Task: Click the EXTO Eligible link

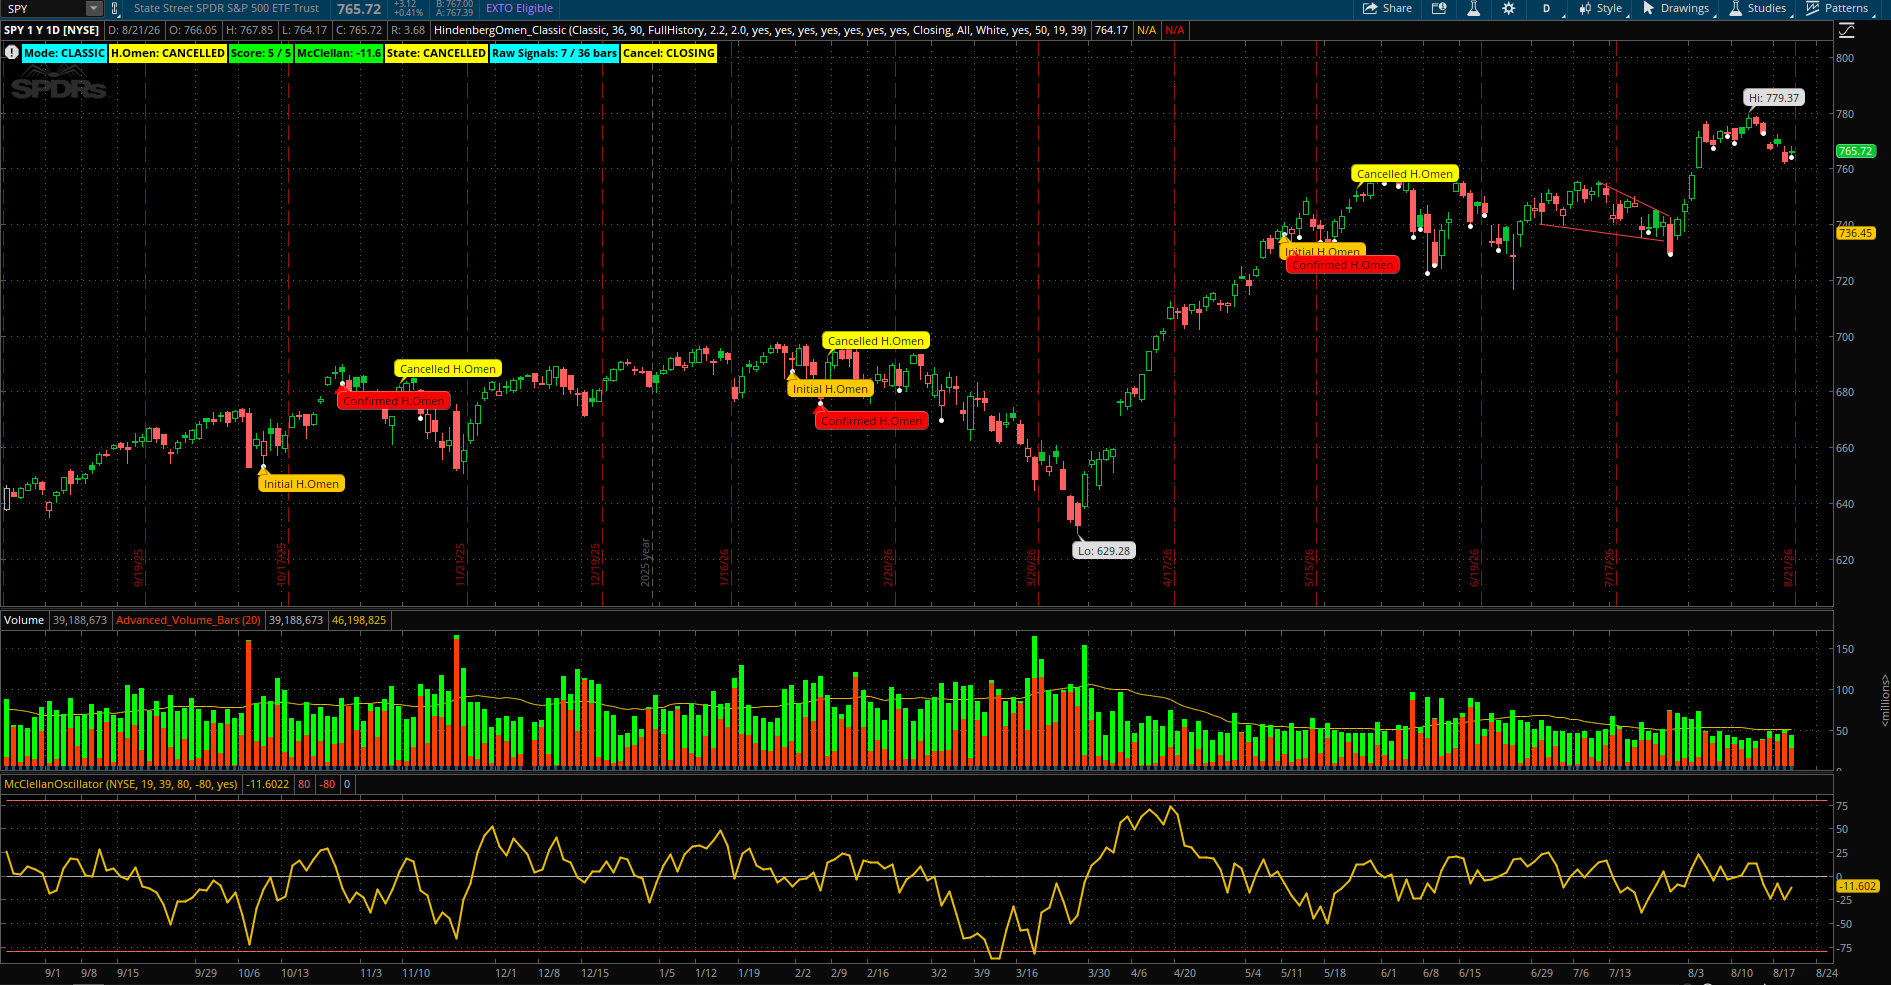Action: pos(519,8)
